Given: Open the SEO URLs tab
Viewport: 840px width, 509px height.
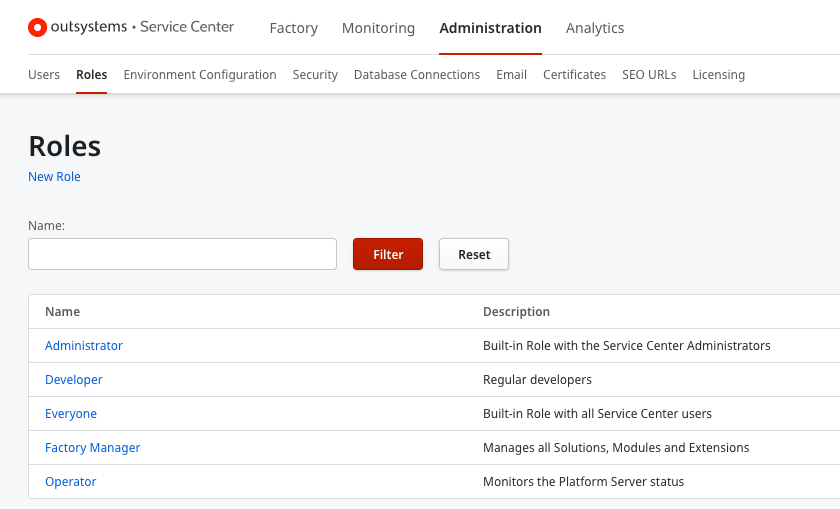Looking at the screenshot, I should click(649, 75).
